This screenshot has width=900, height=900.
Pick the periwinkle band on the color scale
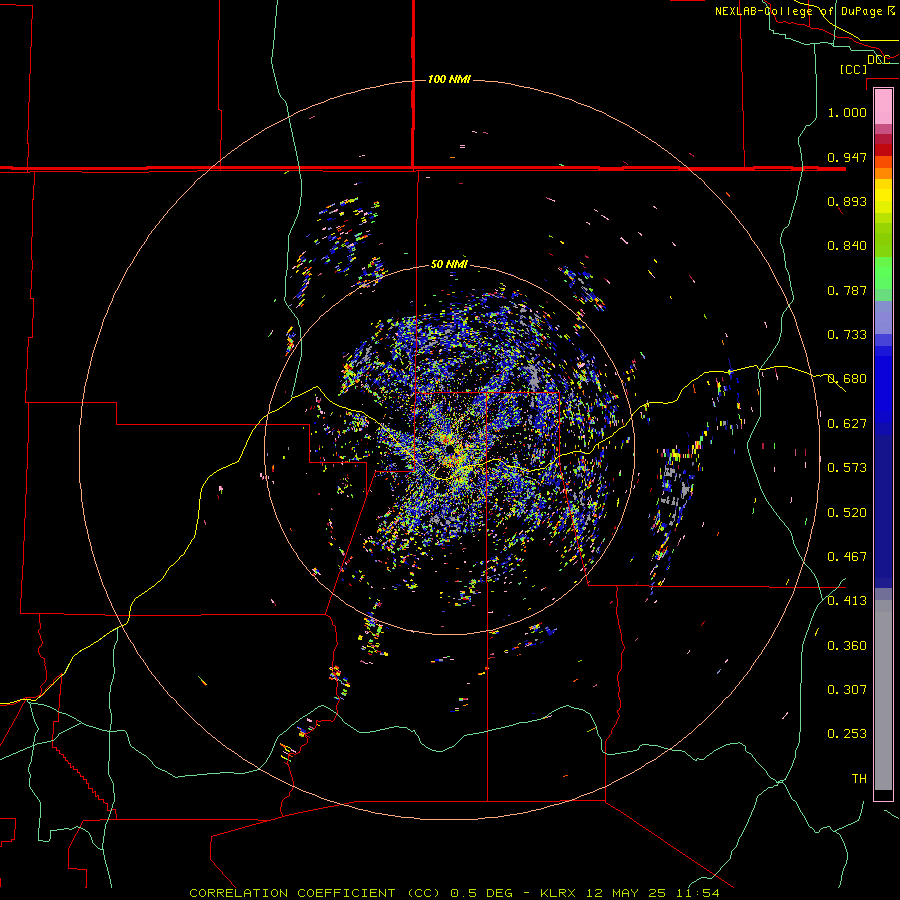pyautogui.click(x=883, y=317)
